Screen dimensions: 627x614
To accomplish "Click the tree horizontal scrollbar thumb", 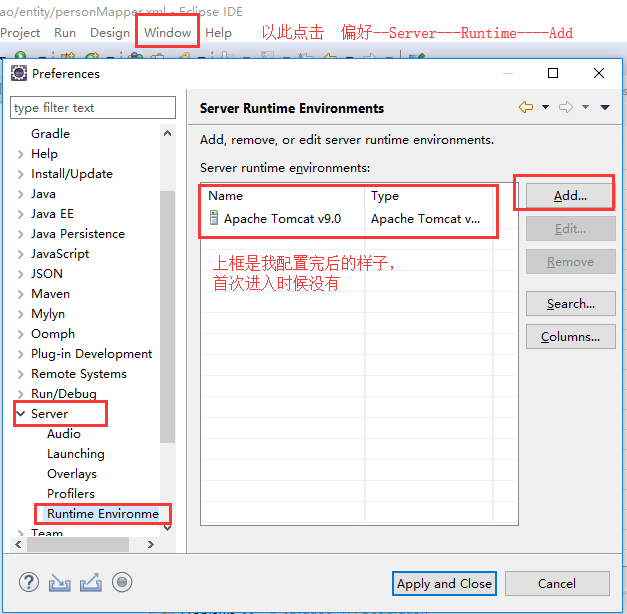I will coord(78,544).
